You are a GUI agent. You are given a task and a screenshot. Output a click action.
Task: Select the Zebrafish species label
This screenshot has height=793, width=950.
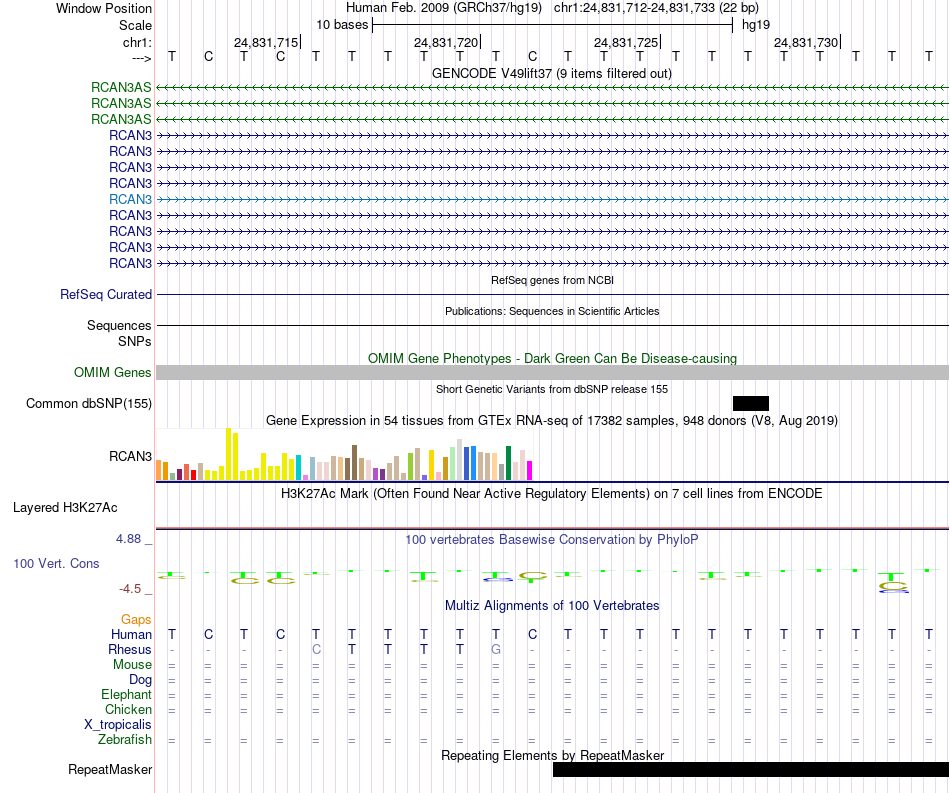pyautogui.click(x=125, y=740)
